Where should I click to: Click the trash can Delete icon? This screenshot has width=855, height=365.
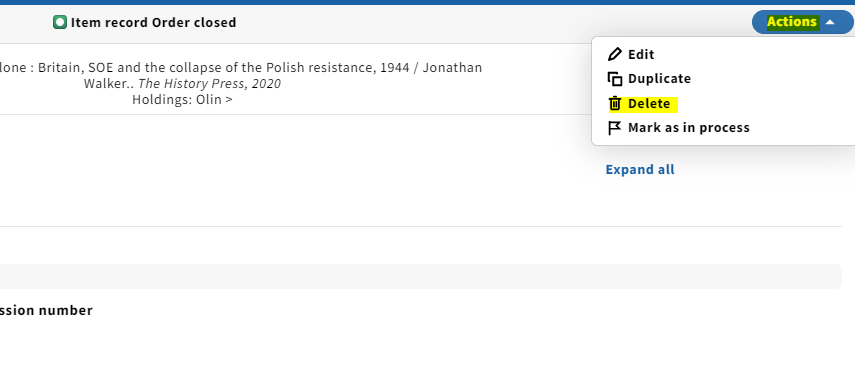point(615,104)
